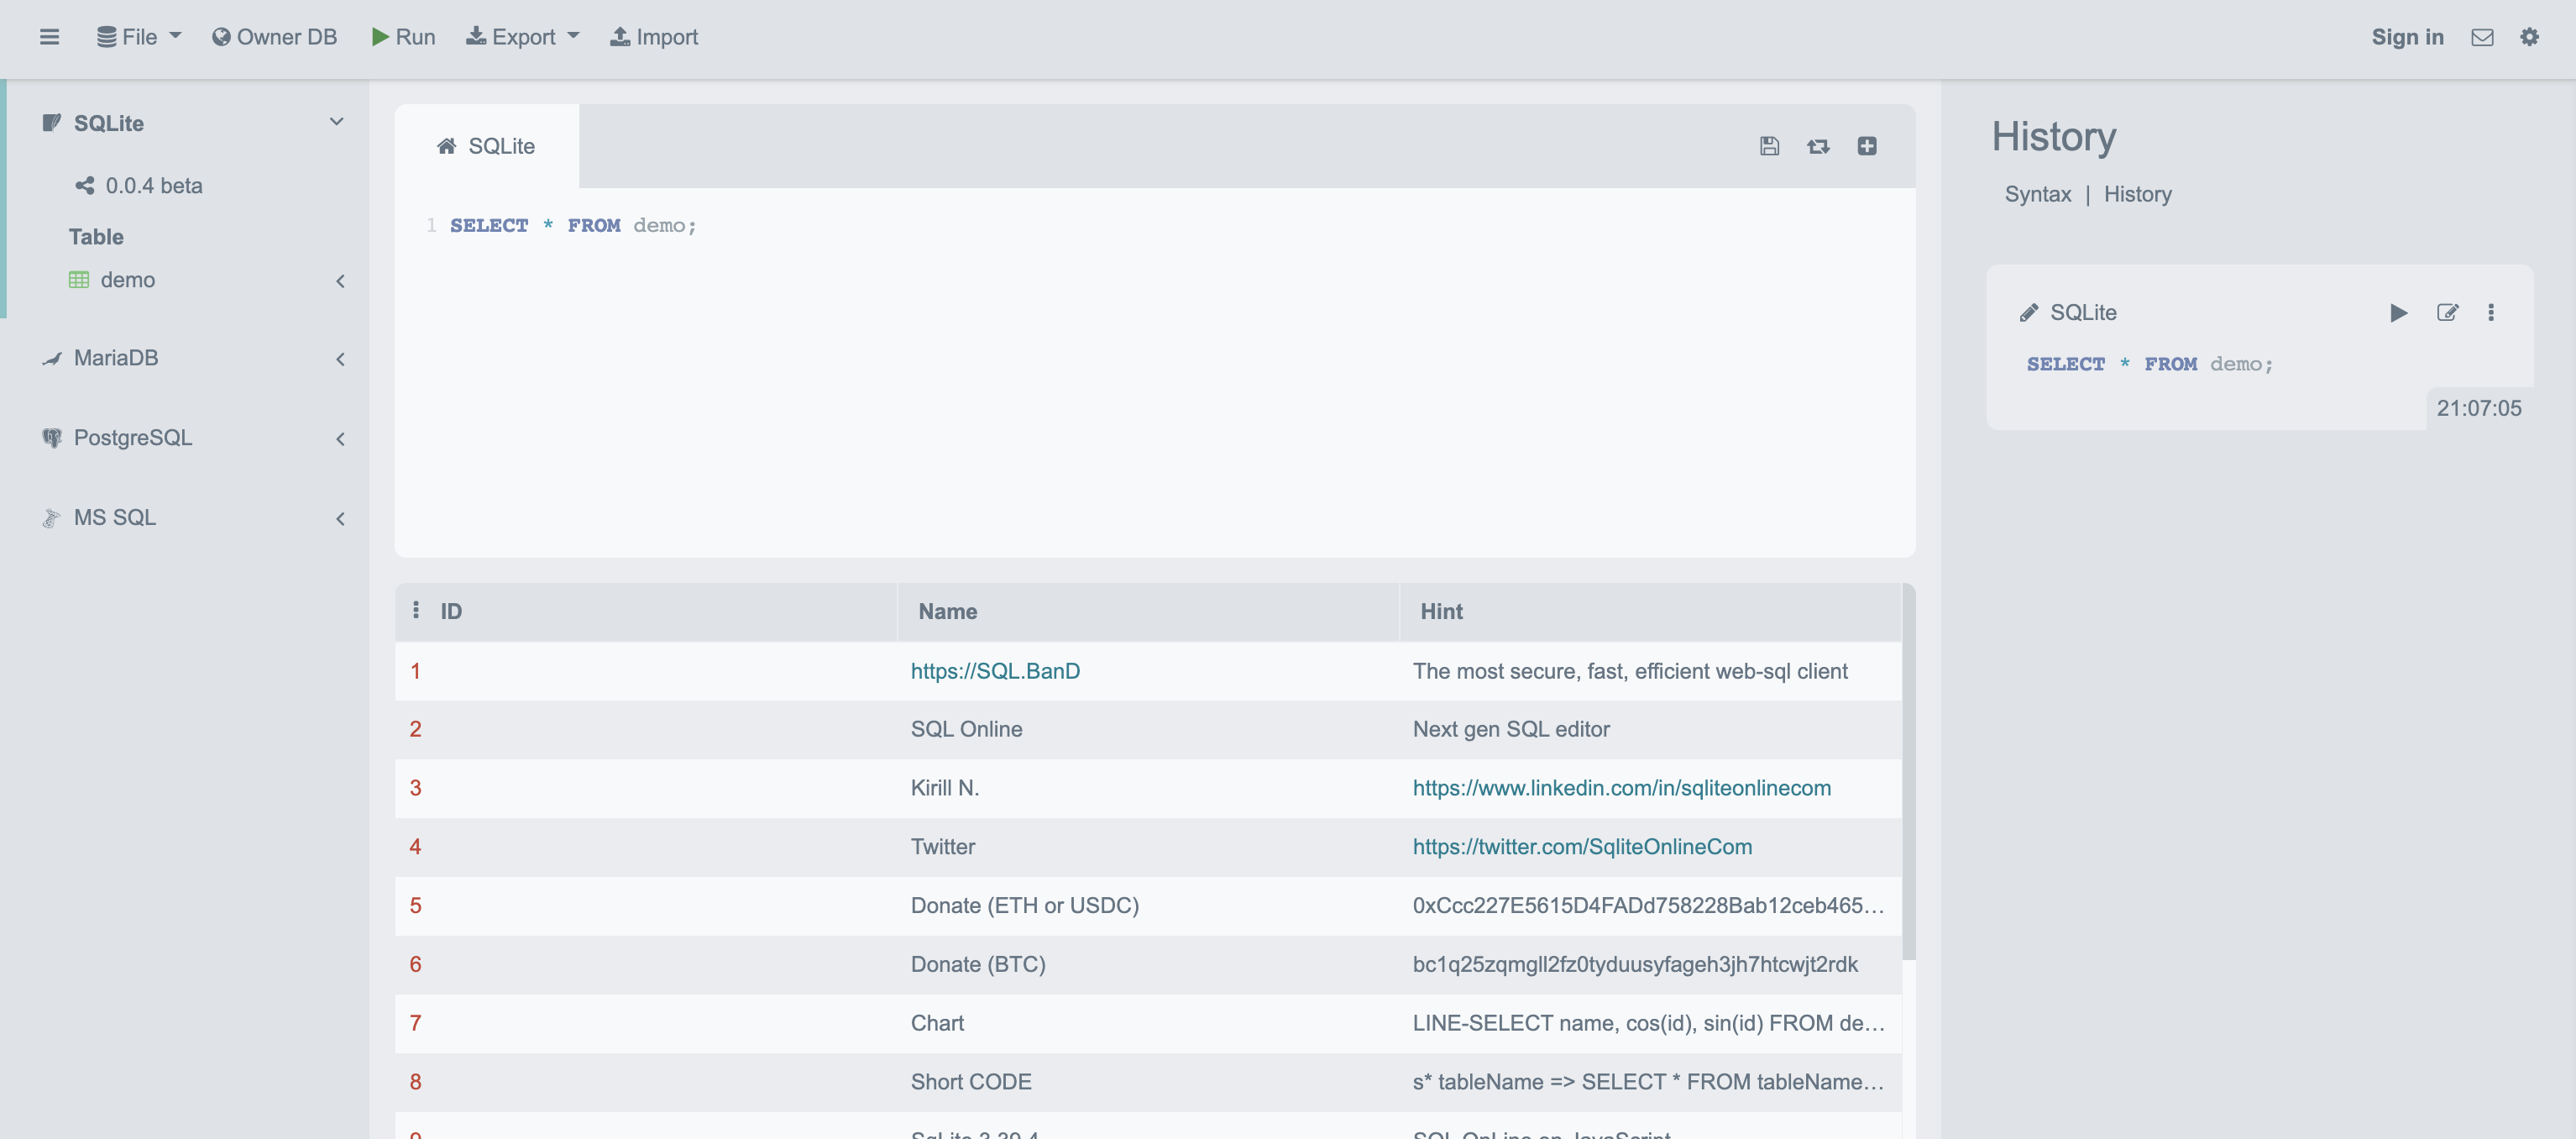This screenshot has width=2576, height=1139.
Task: Open the https://SQL.BanD link
Action: click(x=995, y=671)
